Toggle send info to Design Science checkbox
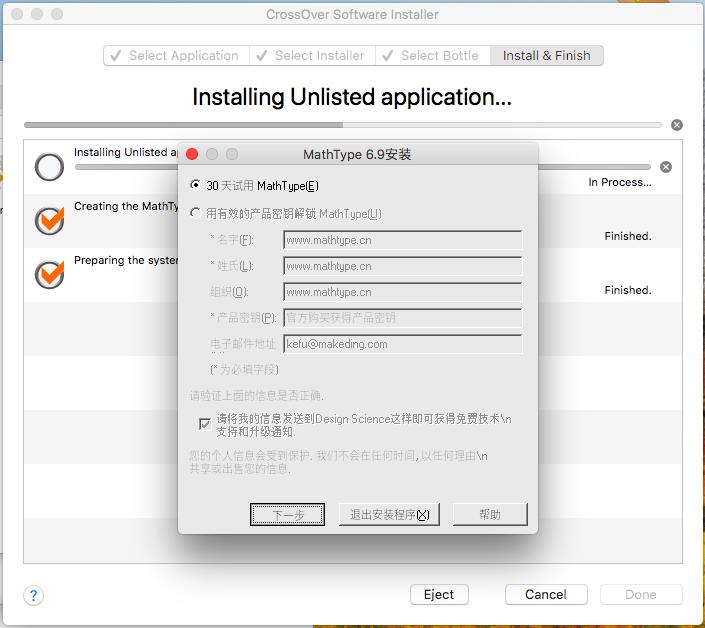This screenshot has width=705, height=628. point(205,423)
